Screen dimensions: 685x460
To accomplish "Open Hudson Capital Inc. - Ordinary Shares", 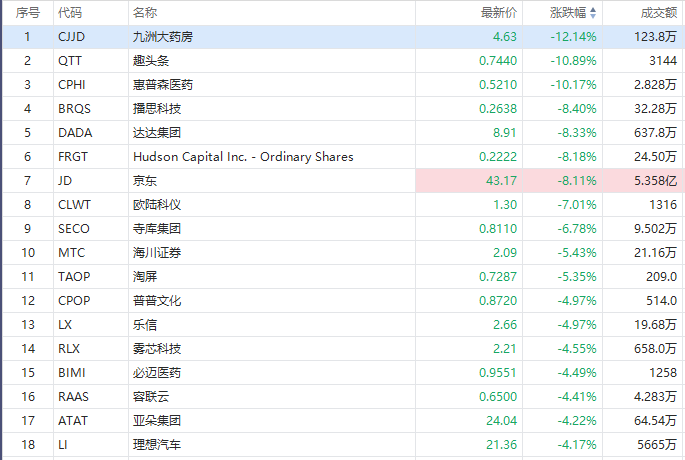I will pos(243,157).
